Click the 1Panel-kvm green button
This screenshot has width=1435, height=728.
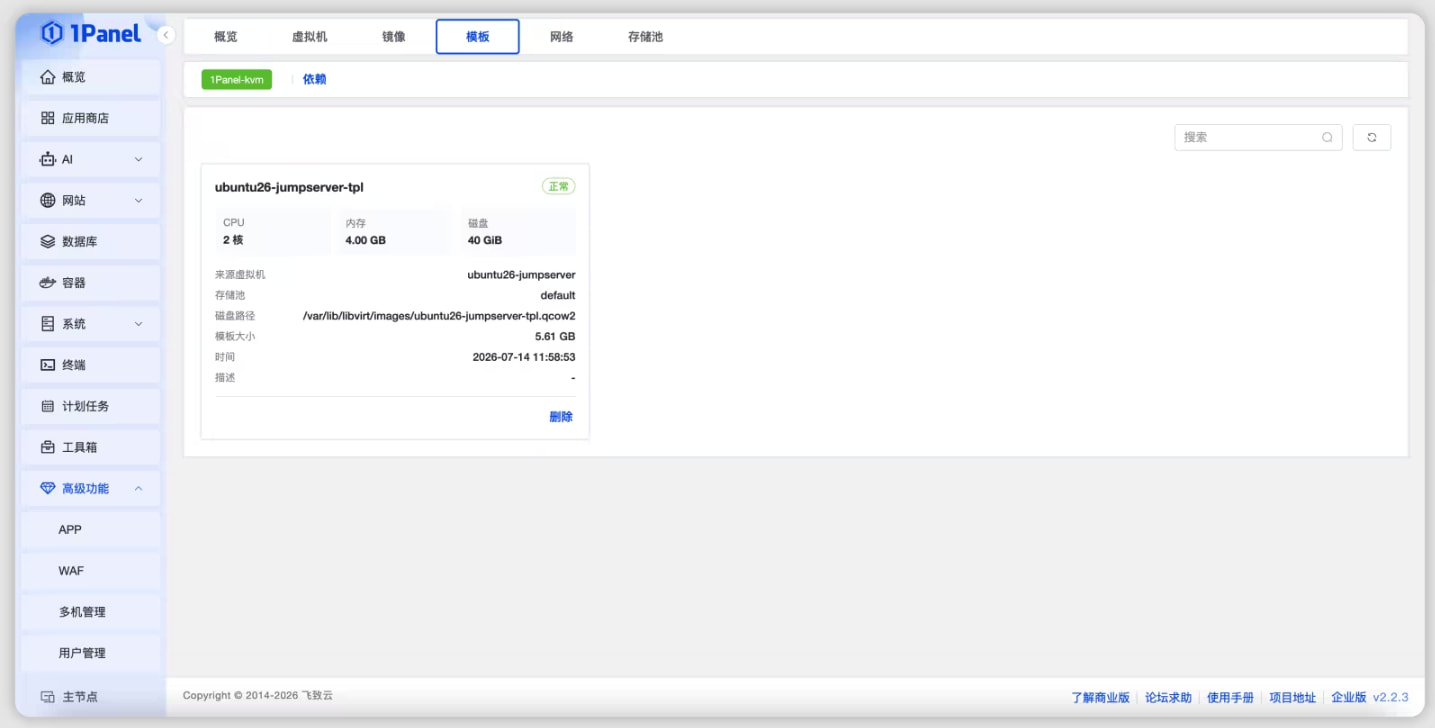click(237, 79)
